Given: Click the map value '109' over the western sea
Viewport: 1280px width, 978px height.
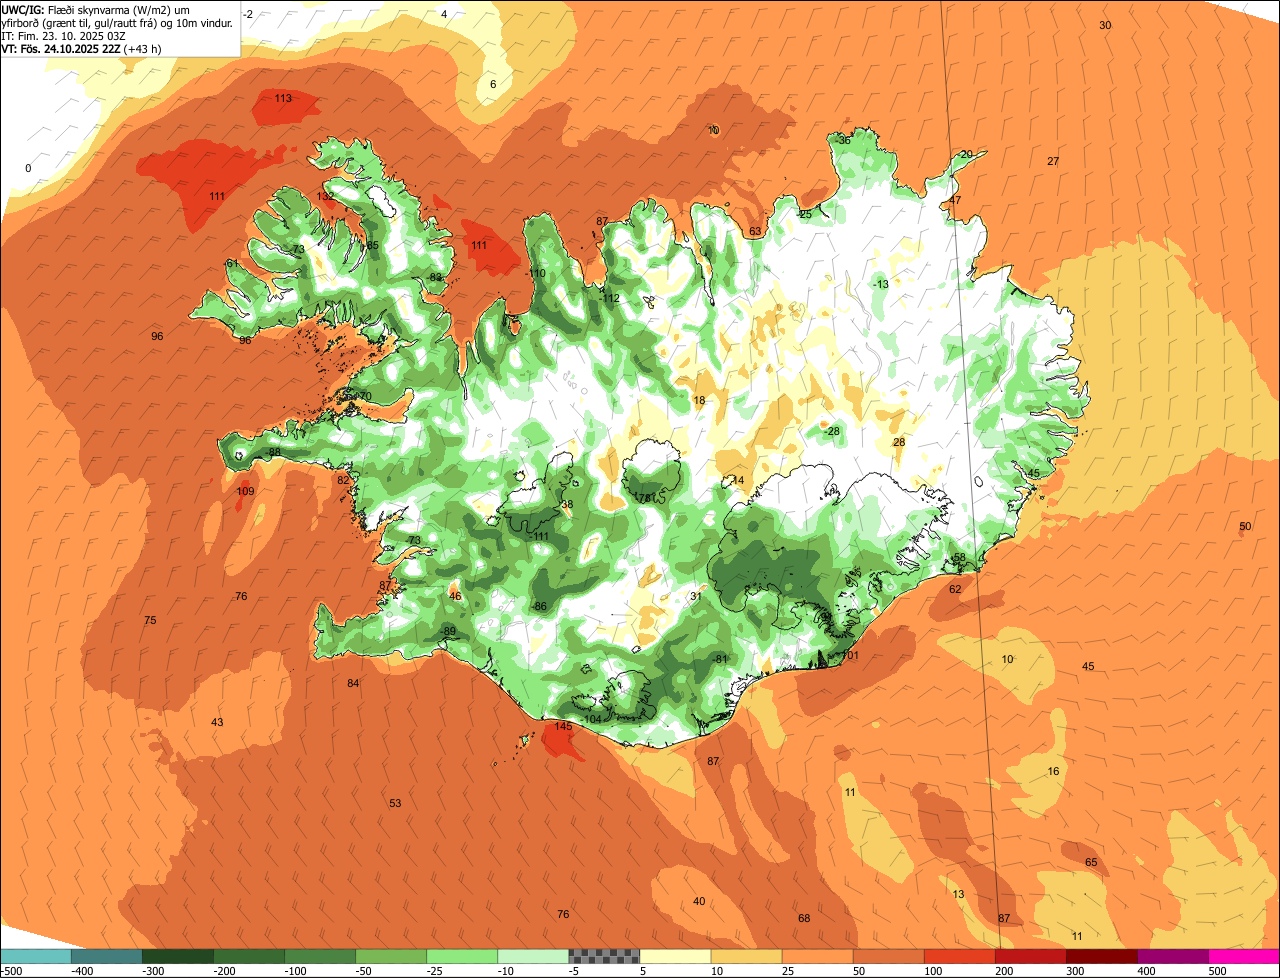Looking at the screenshot, I should [245, 491].
